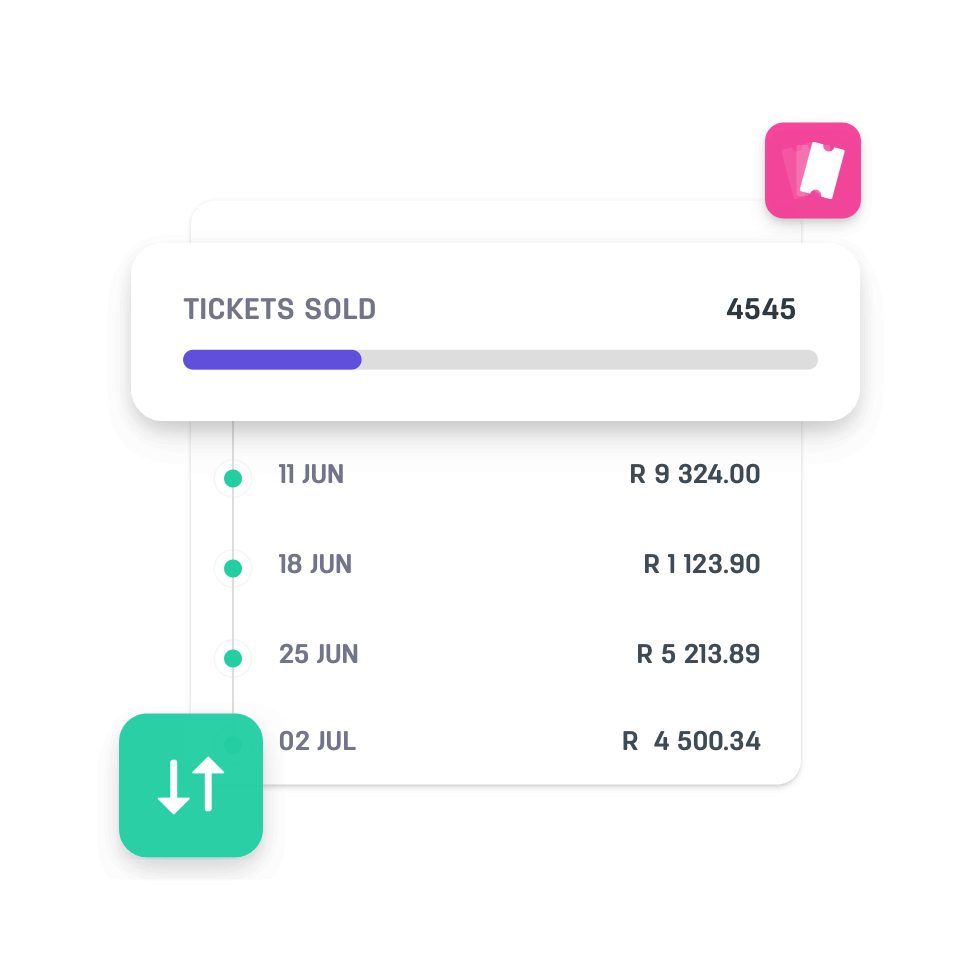The width and height of the screenshot is (980, 980).
Task: Click the green transfer arrows icon
Action: click(x=191, y=785)
